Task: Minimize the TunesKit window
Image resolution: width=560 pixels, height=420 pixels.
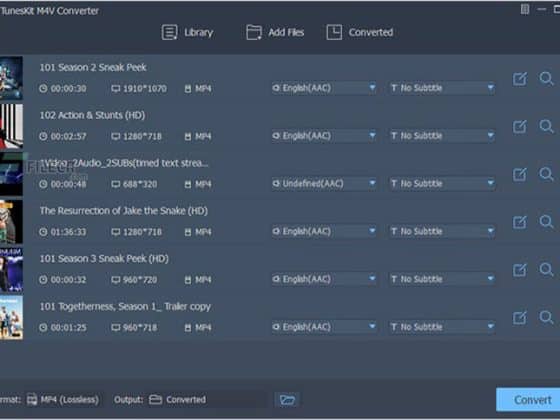Action: (541, 9)
